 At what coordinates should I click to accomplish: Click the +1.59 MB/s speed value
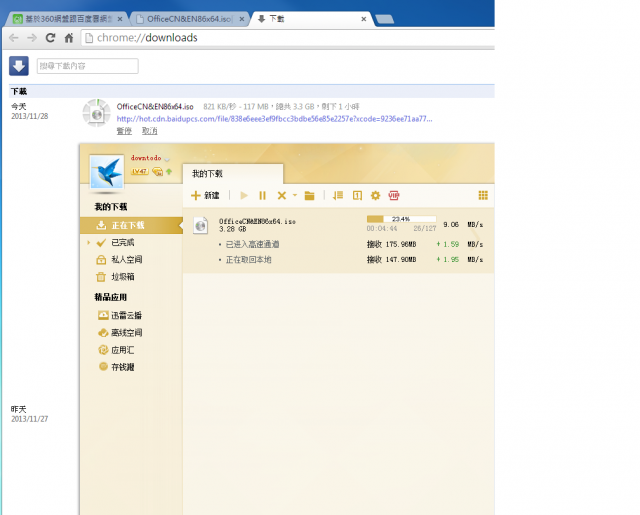460,244
